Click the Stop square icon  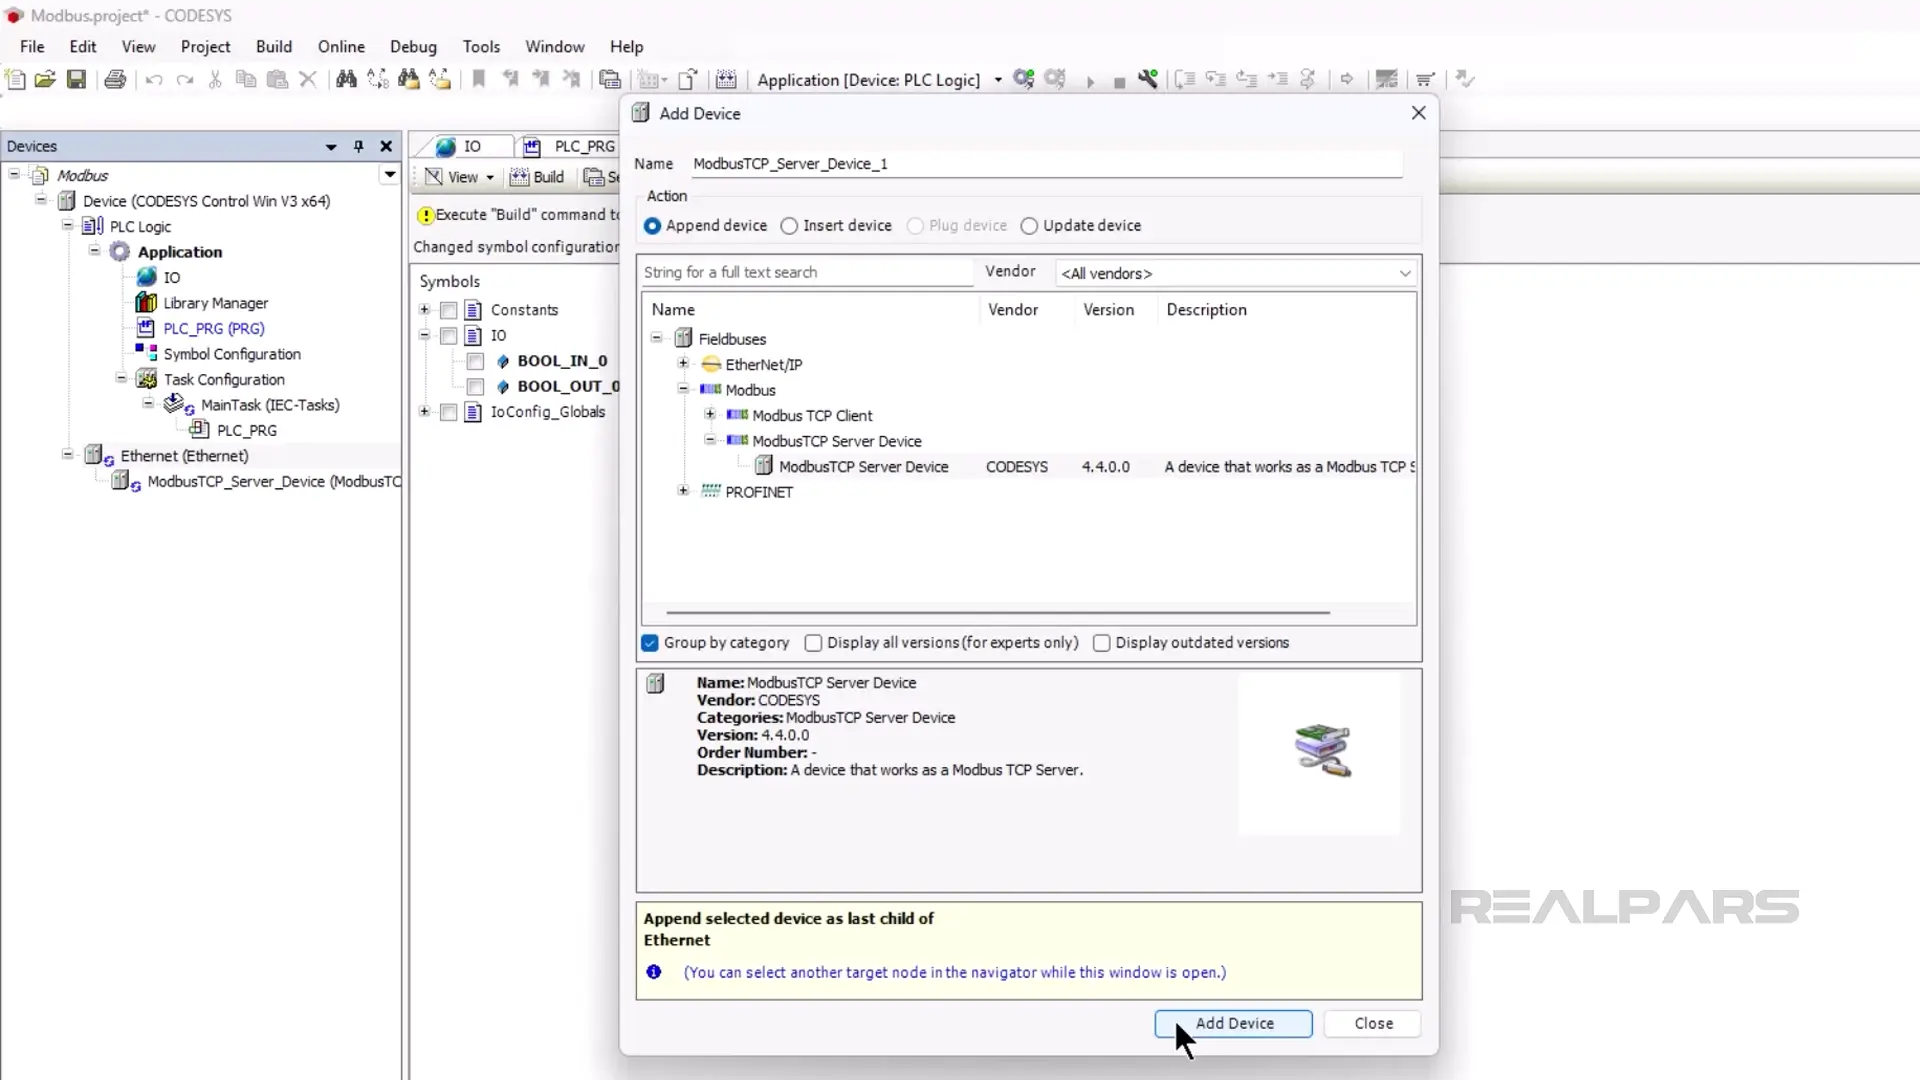point(1119,82)
